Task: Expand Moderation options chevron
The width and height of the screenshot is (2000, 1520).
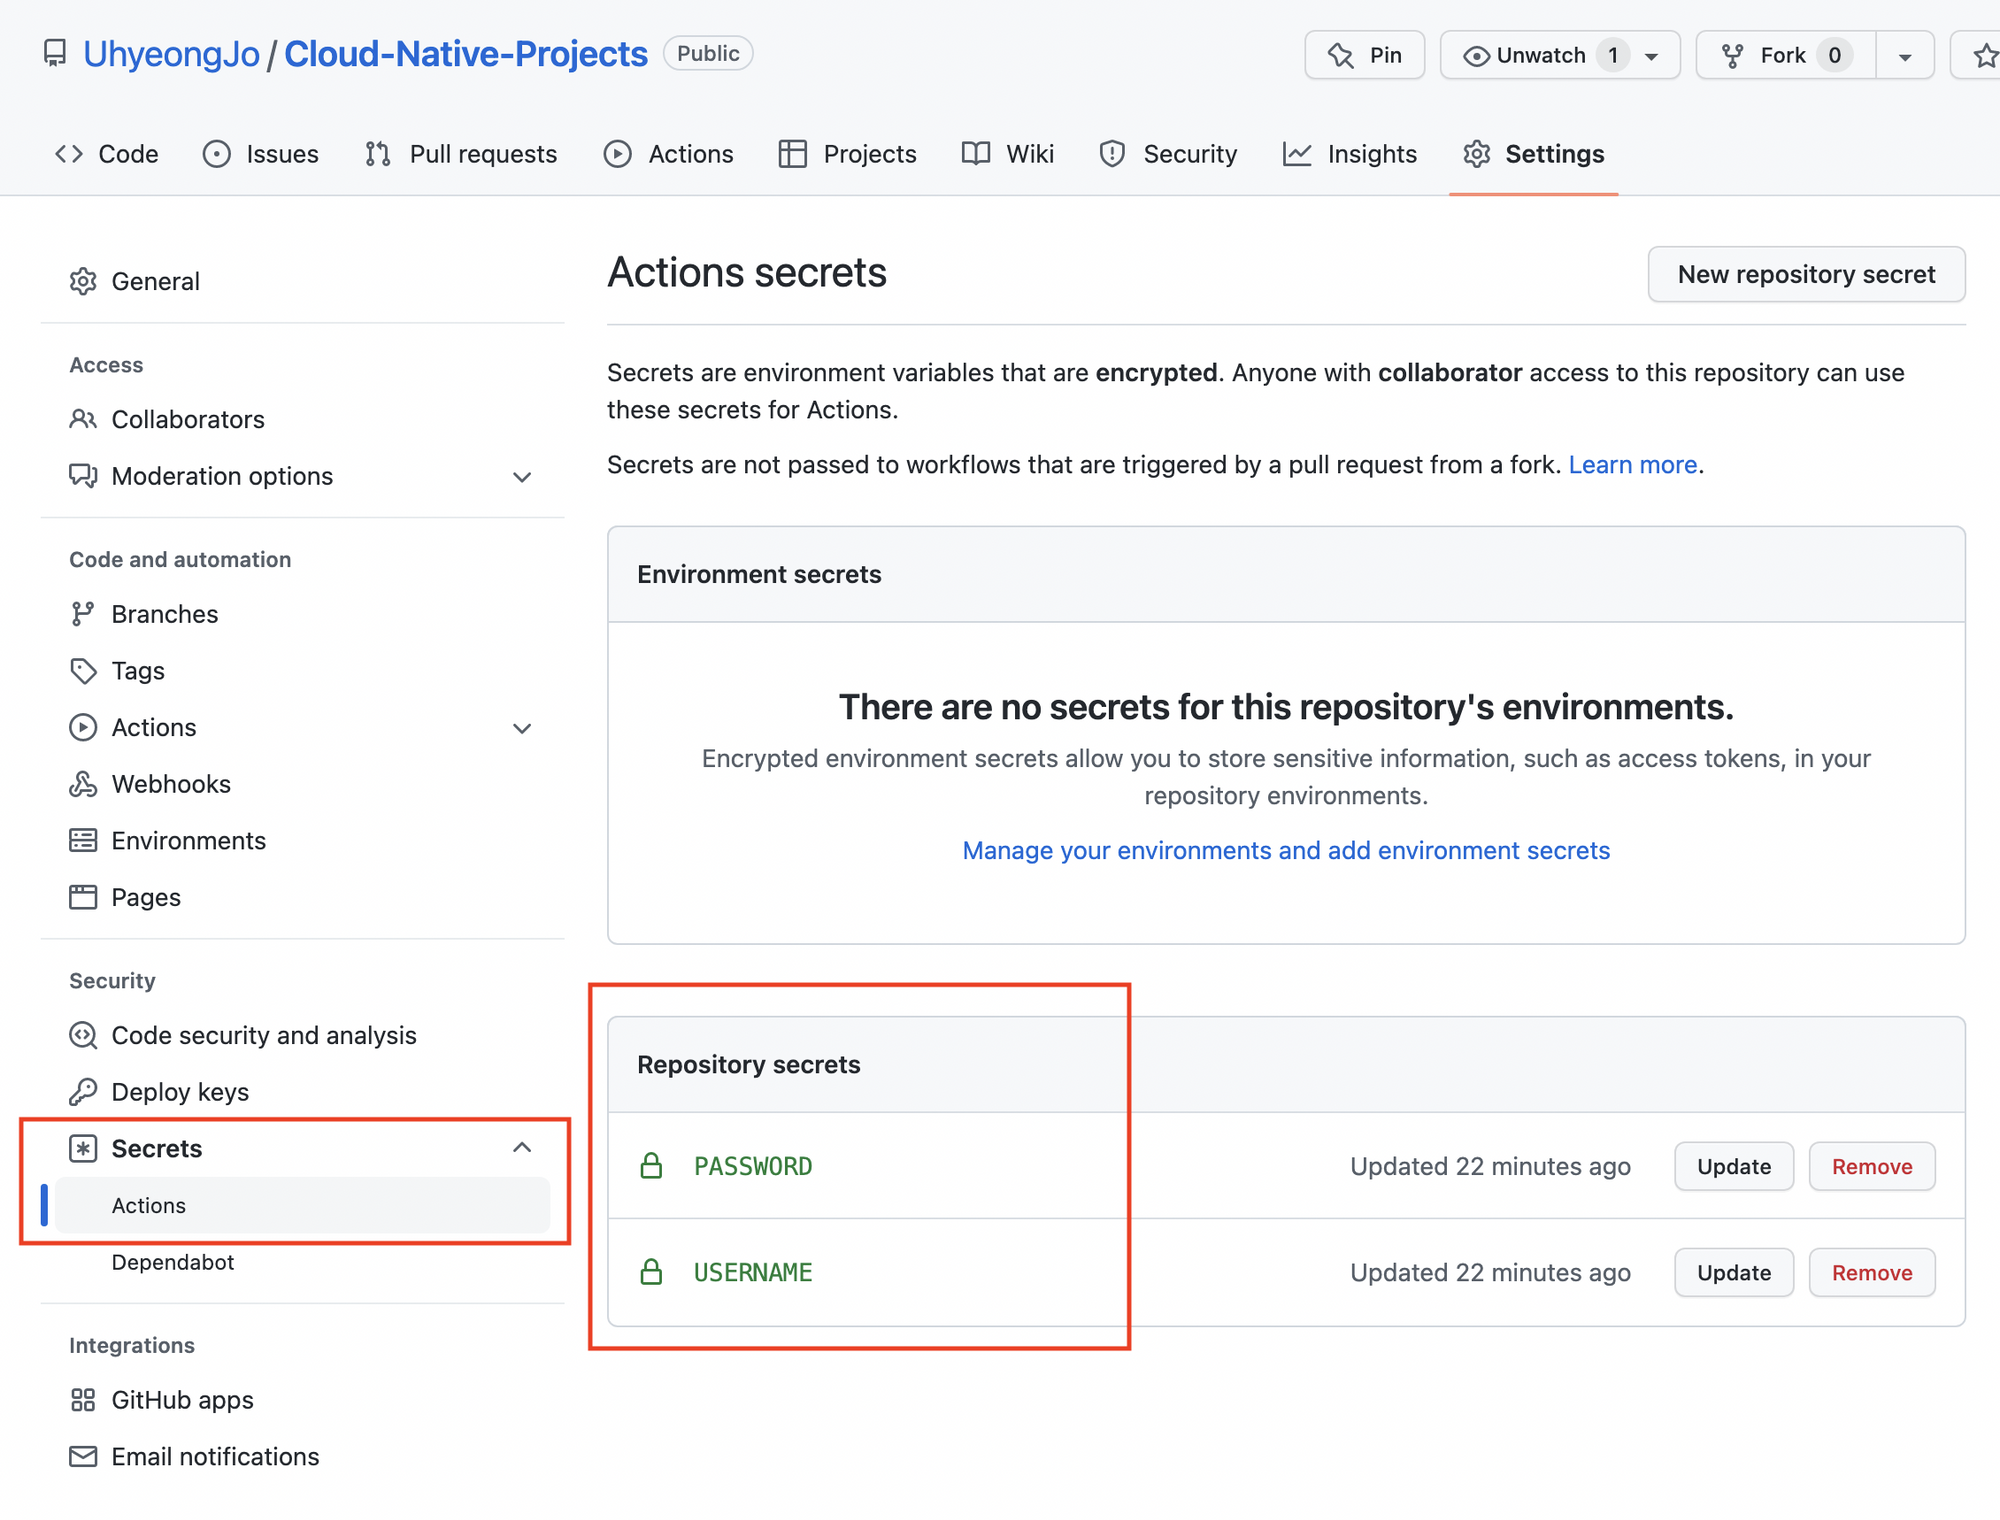Action: (522, 477)
